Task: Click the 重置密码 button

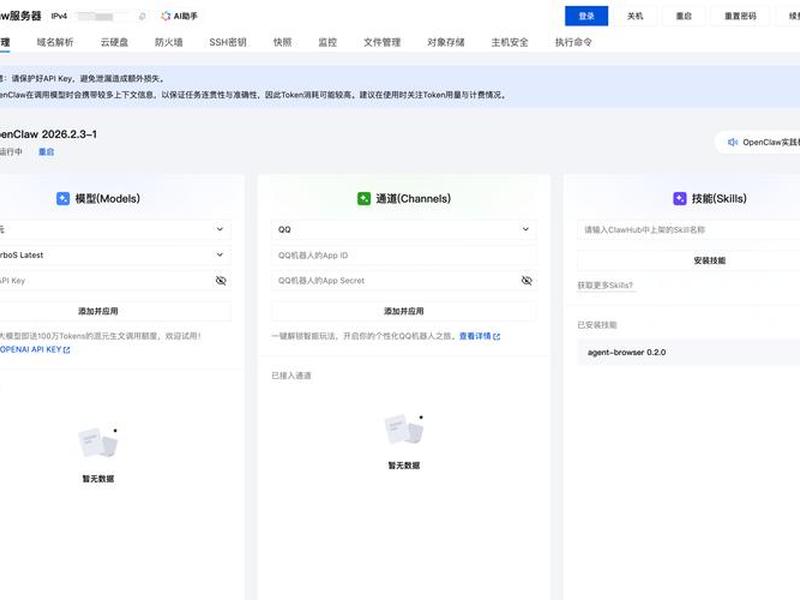Action: pos(740,16)
